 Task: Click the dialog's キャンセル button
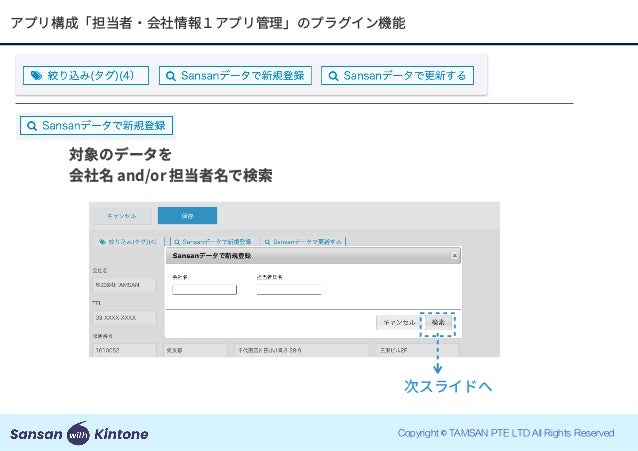(399, 322)
